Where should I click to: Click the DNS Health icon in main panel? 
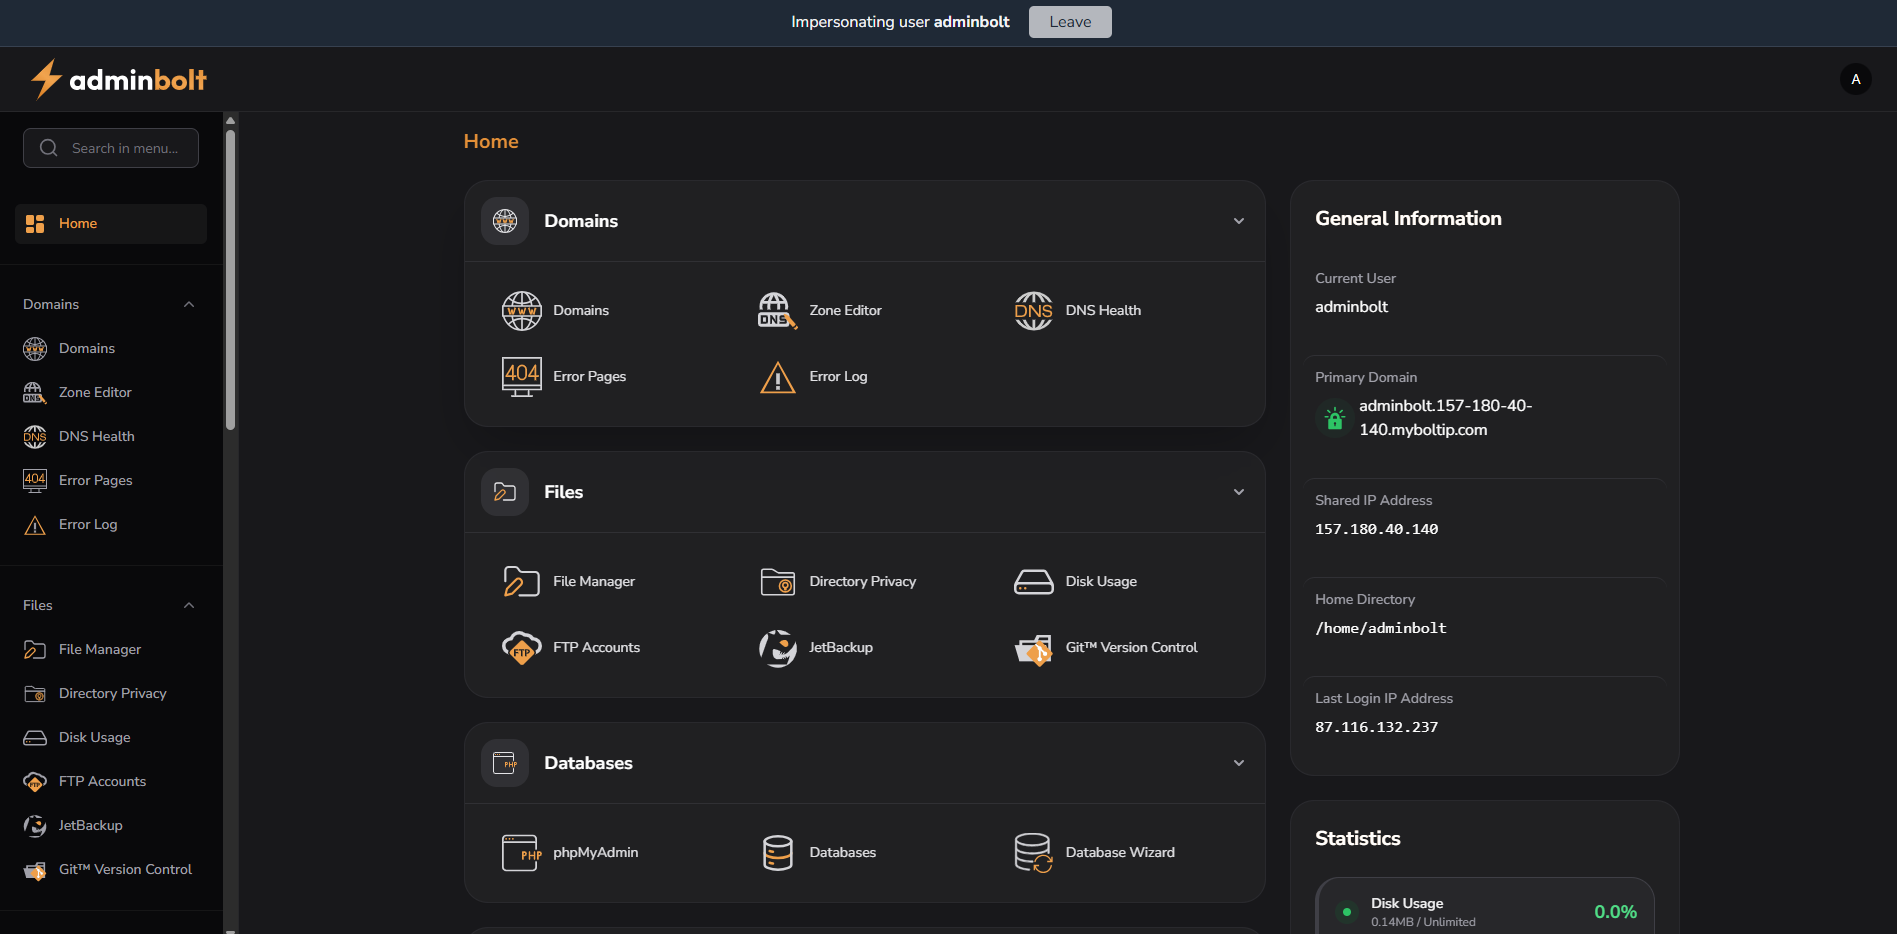coord(1033,311)
